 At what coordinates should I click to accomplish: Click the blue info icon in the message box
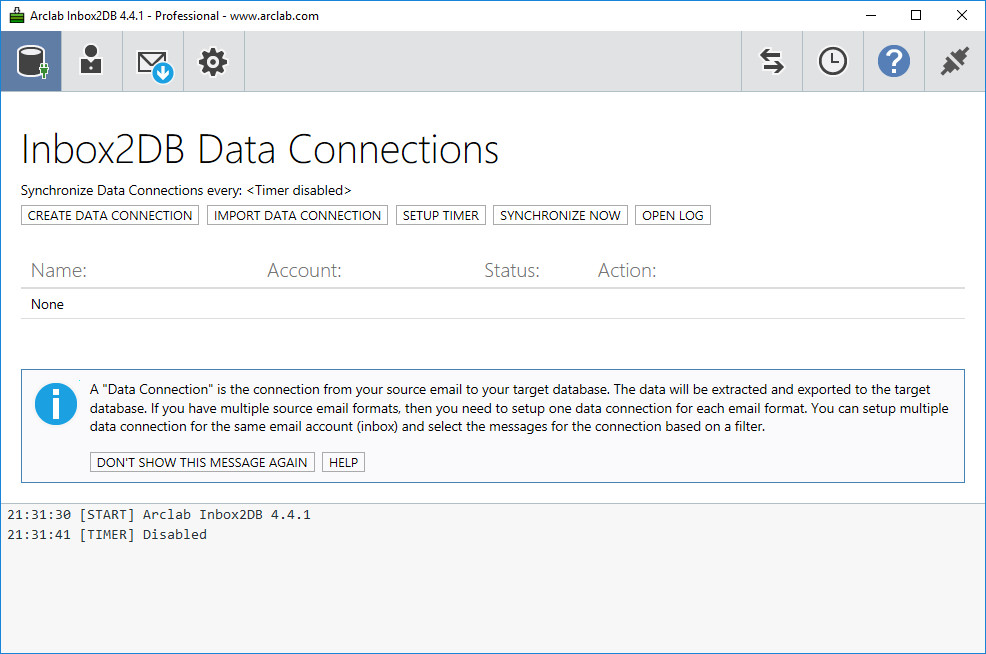[55, 404]
